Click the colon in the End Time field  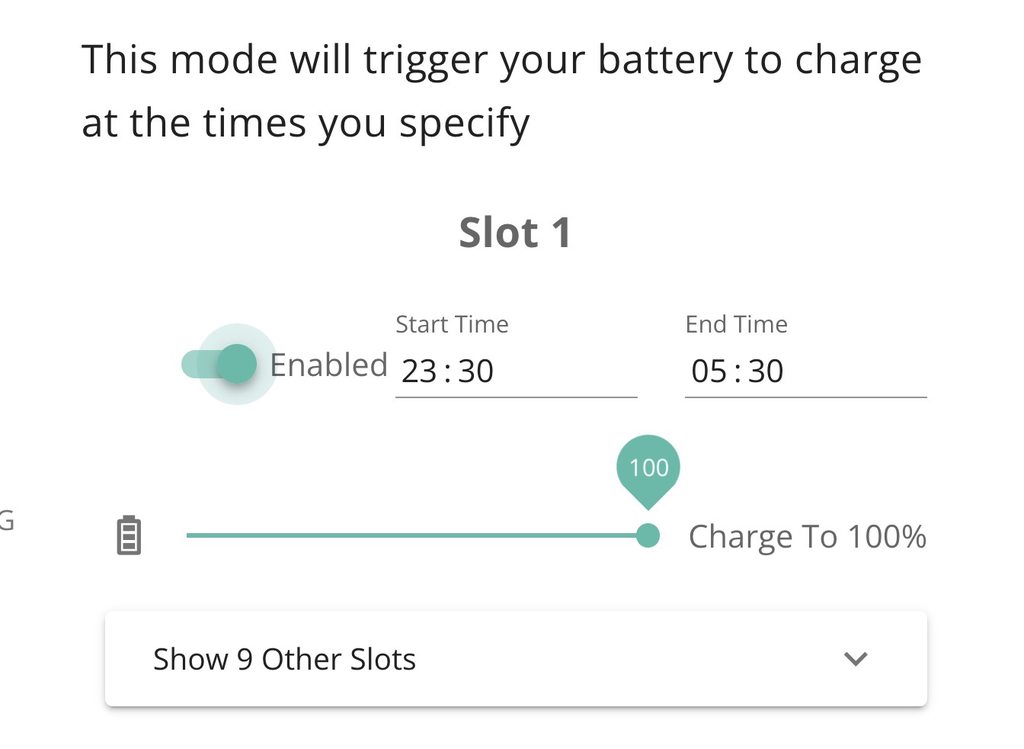[x=738, y=372]
